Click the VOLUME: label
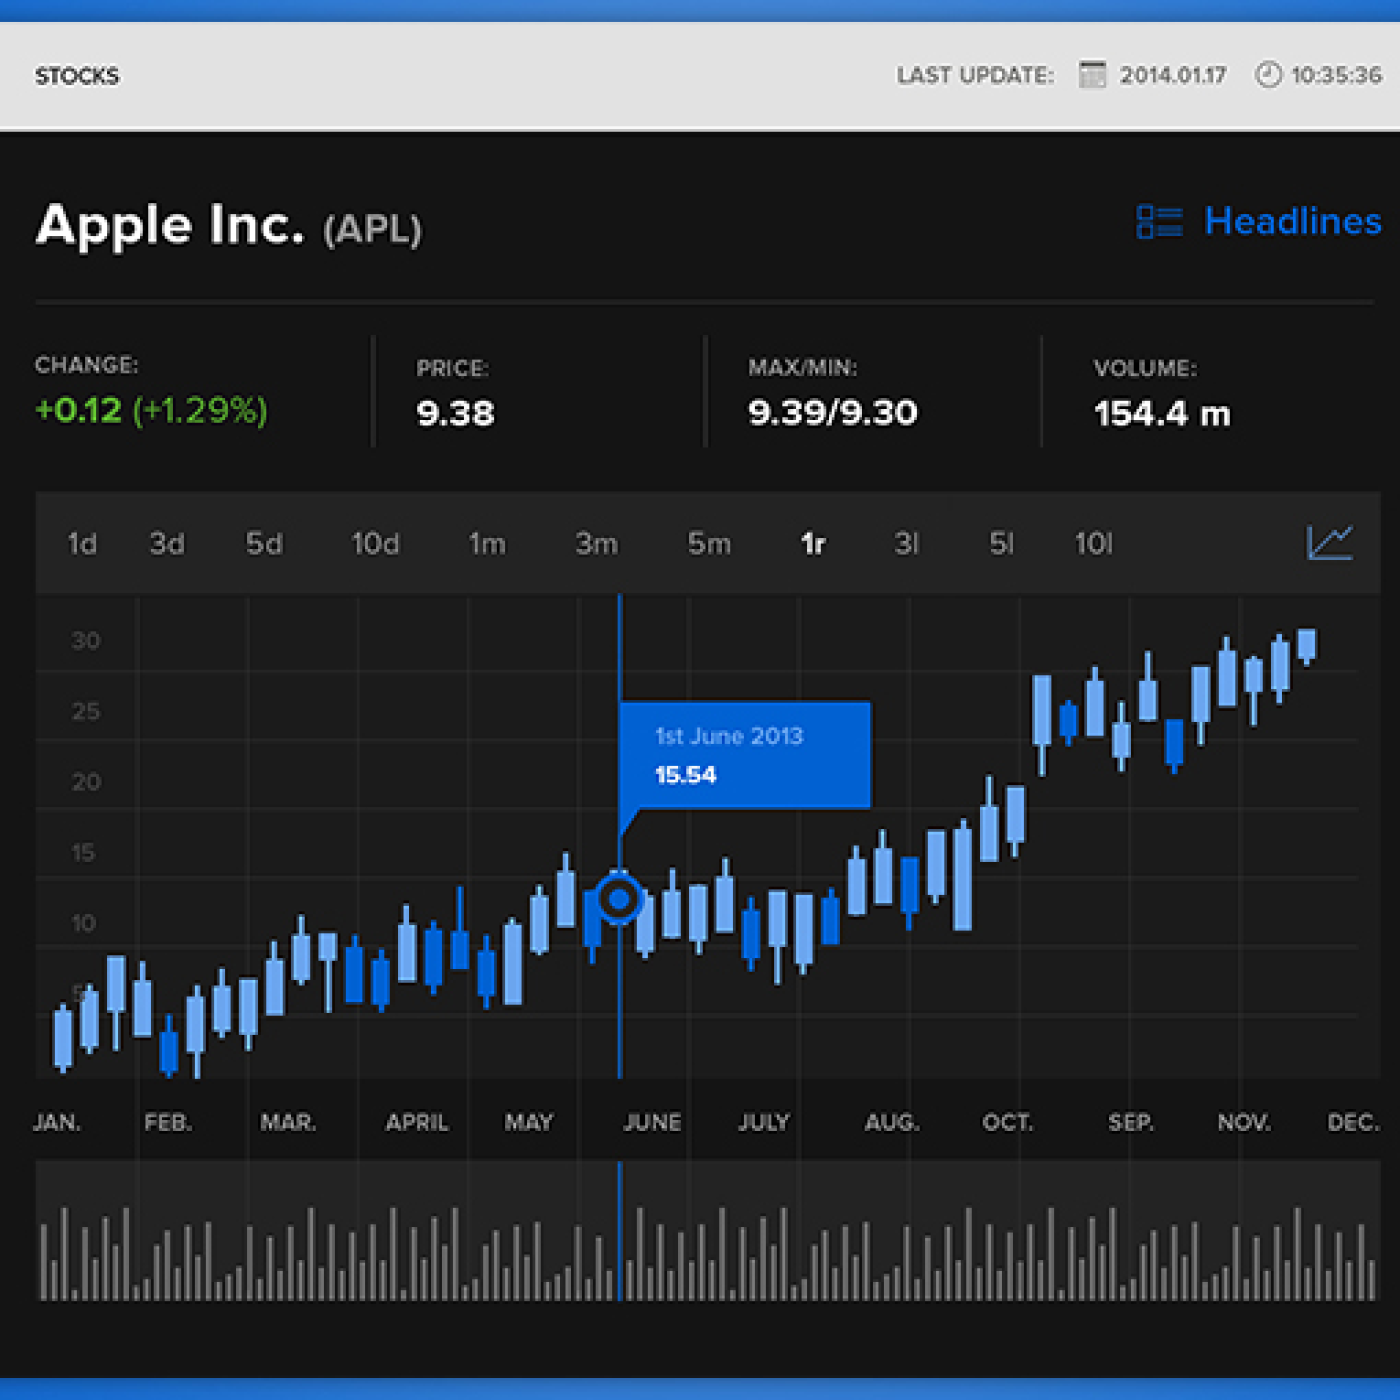1400x1400 pixels. [1145, 369]
